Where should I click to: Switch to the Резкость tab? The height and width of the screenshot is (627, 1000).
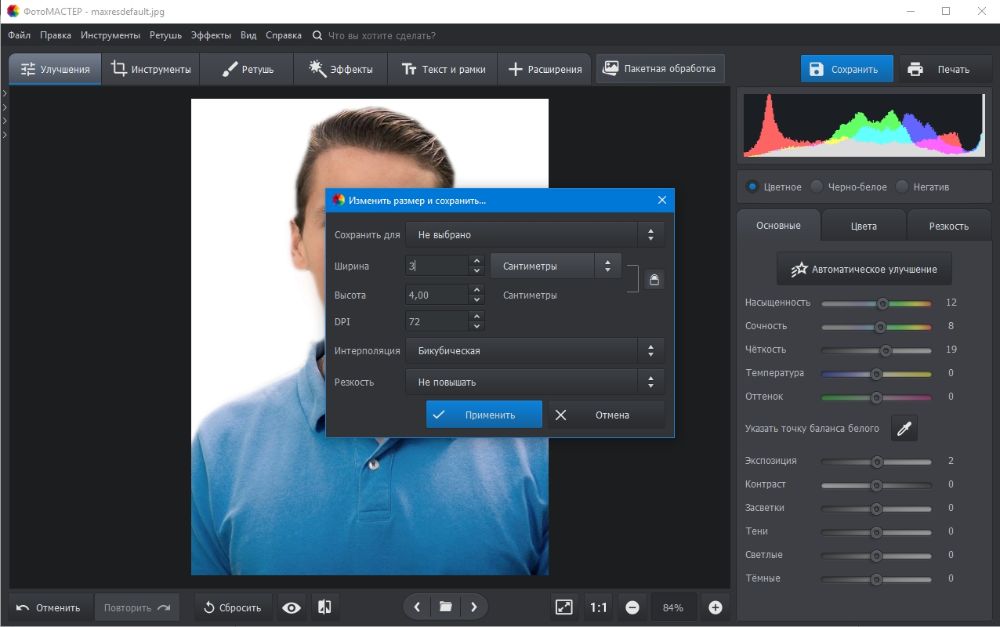948,226
